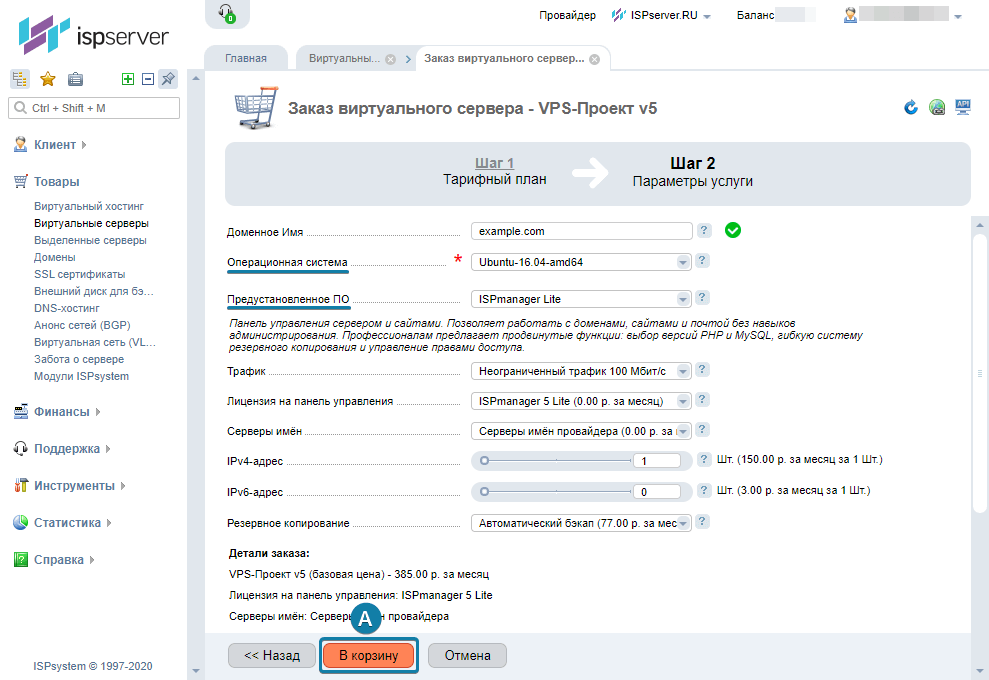The width and height of the screenshot is (989, 680).
Task: Expand the Инструменты menu section
Action: point(69,486)
